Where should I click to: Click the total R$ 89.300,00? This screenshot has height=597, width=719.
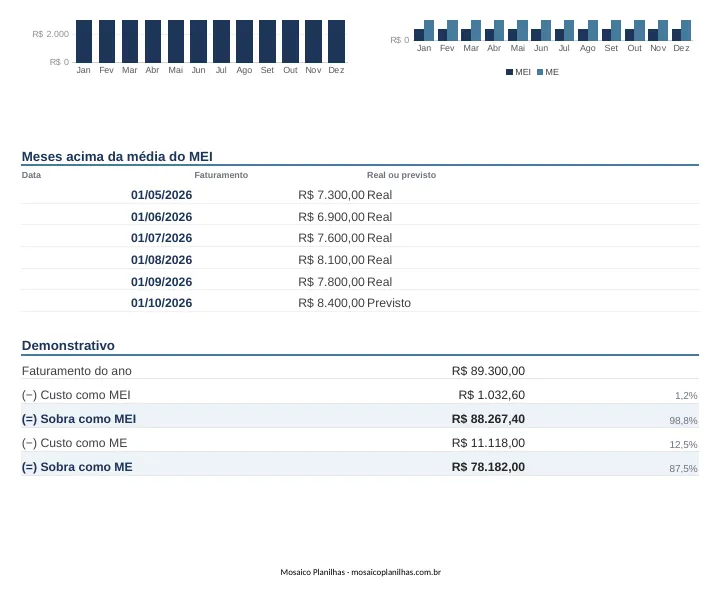pos(488,371)
